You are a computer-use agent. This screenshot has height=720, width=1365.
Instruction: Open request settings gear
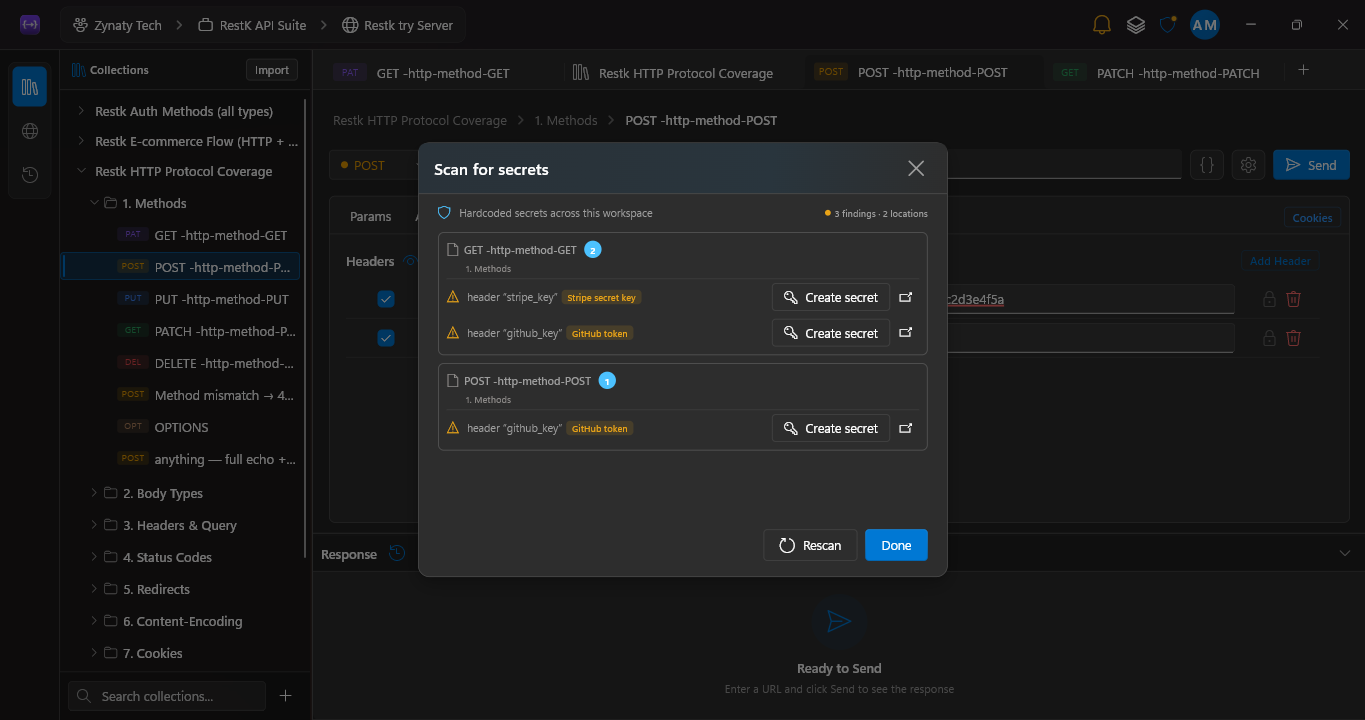click(1248, 165)
